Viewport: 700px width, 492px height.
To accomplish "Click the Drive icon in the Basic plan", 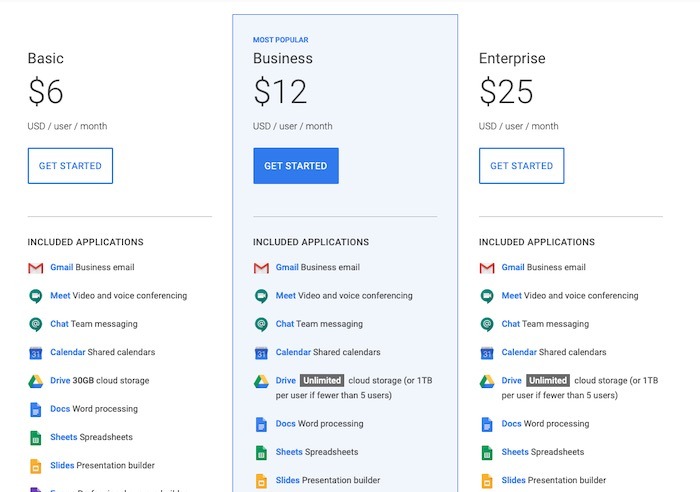I will click(35, 381).
